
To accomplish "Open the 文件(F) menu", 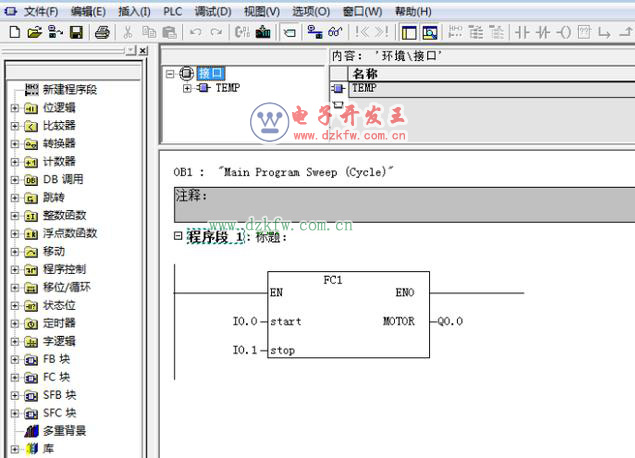I will click(41, 11).
